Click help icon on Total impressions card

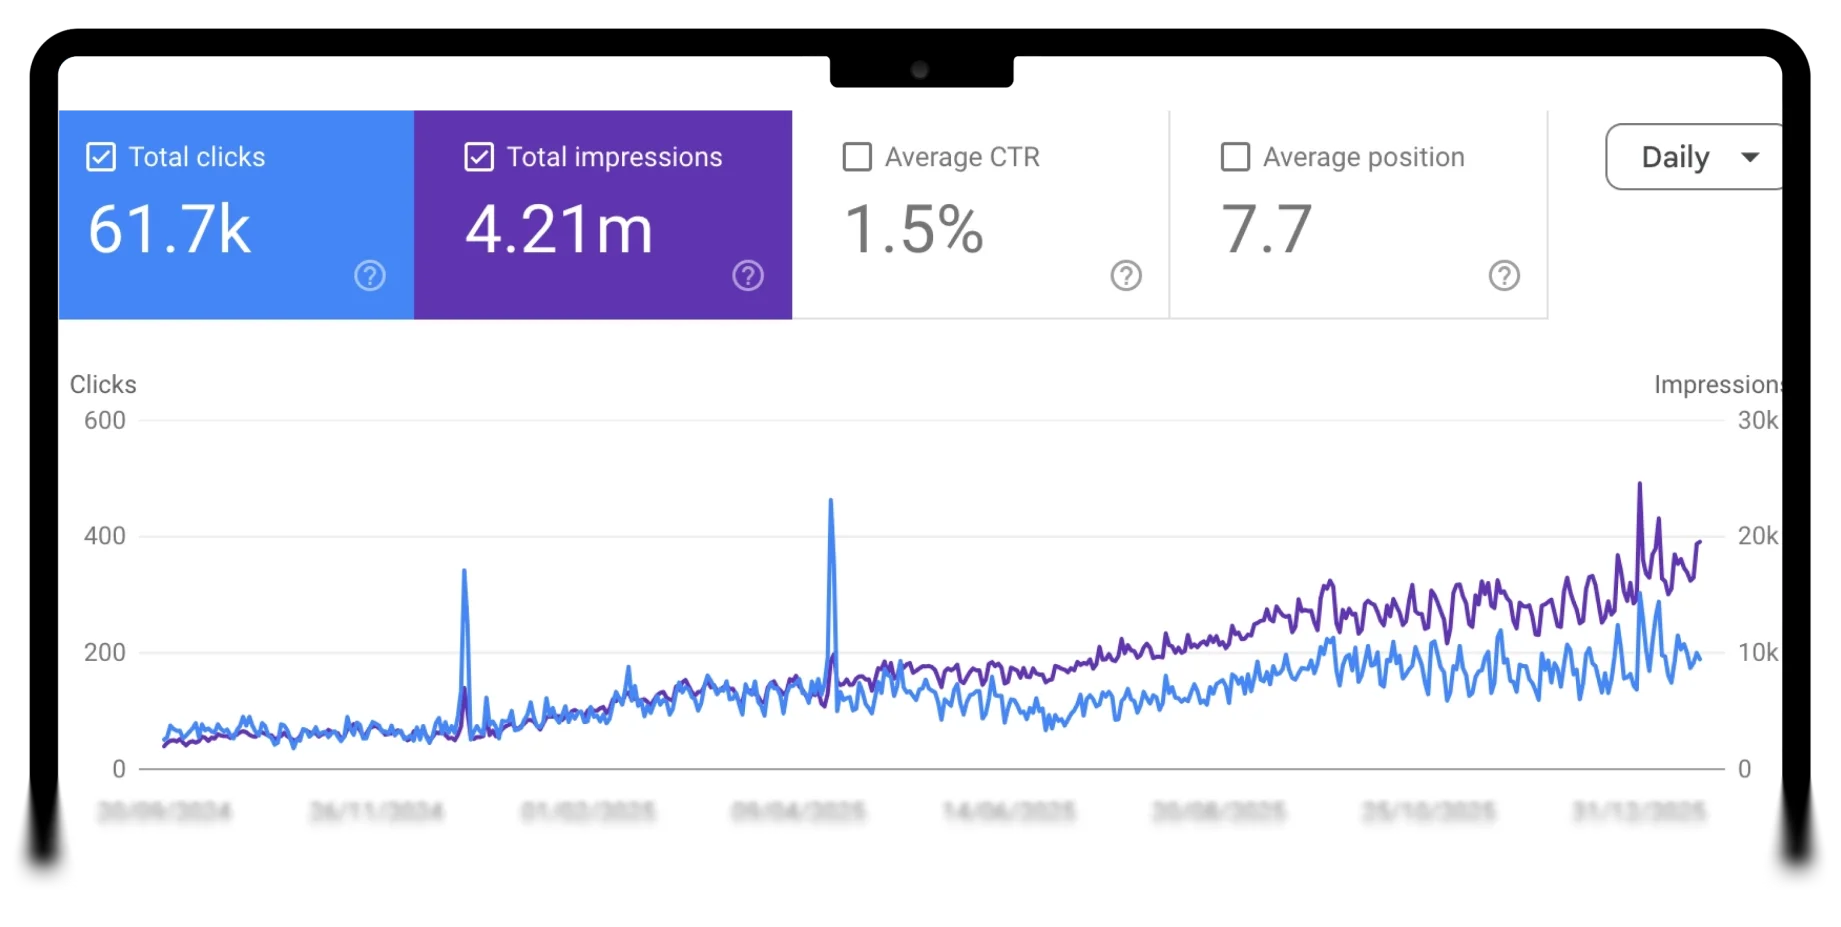click(x=748, y=276)
